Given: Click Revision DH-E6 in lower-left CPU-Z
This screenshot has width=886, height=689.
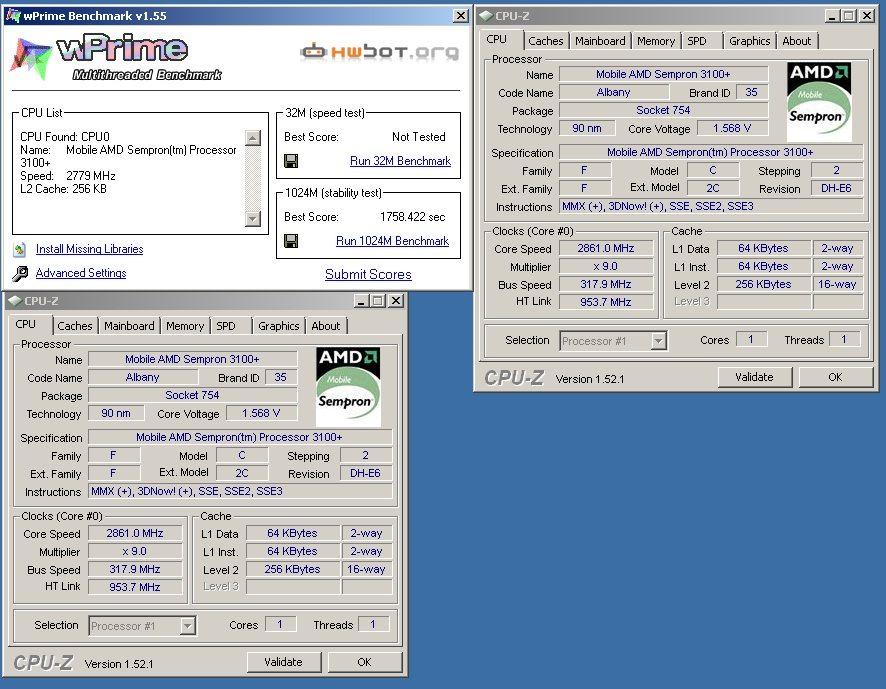Looking at the screenshot, I should pos(366,473).
